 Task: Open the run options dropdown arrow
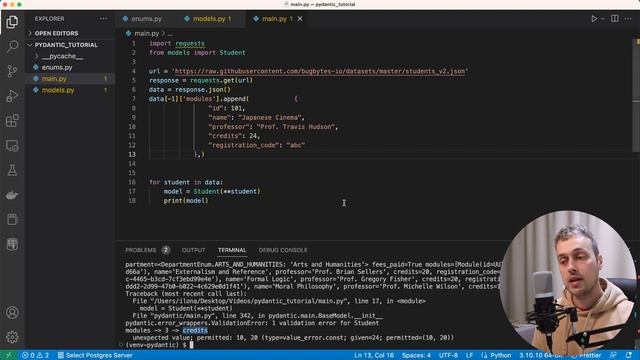coord(602,19)
